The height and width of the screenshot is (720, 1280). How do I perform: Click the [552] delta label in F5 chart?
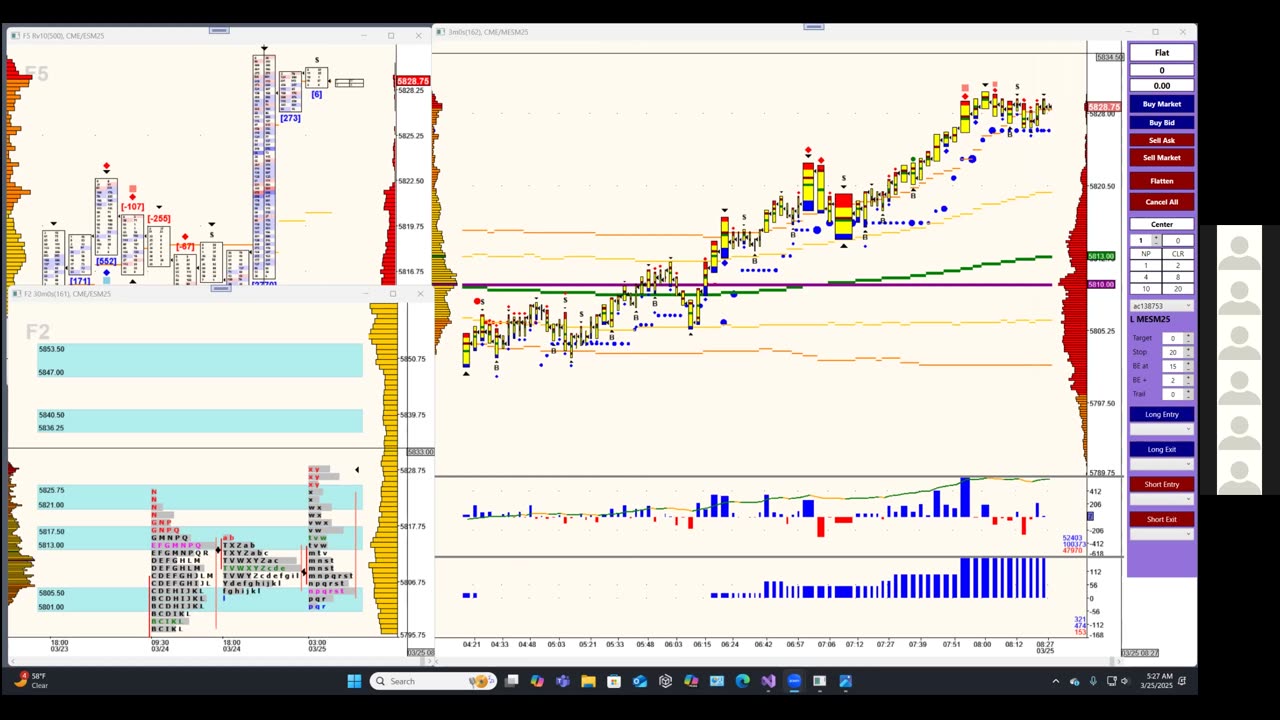[x=106, y=261]
